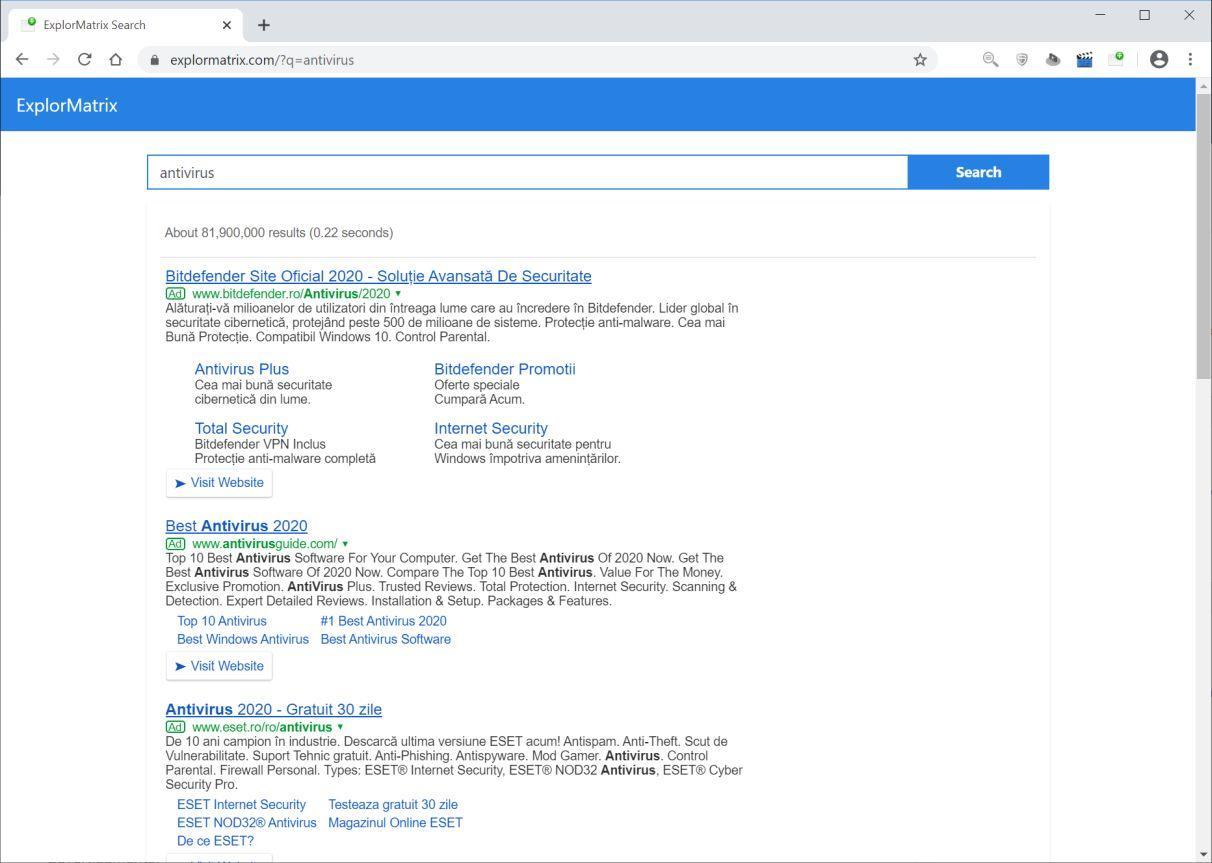Click the antivirus search input field

coord(527,172)
